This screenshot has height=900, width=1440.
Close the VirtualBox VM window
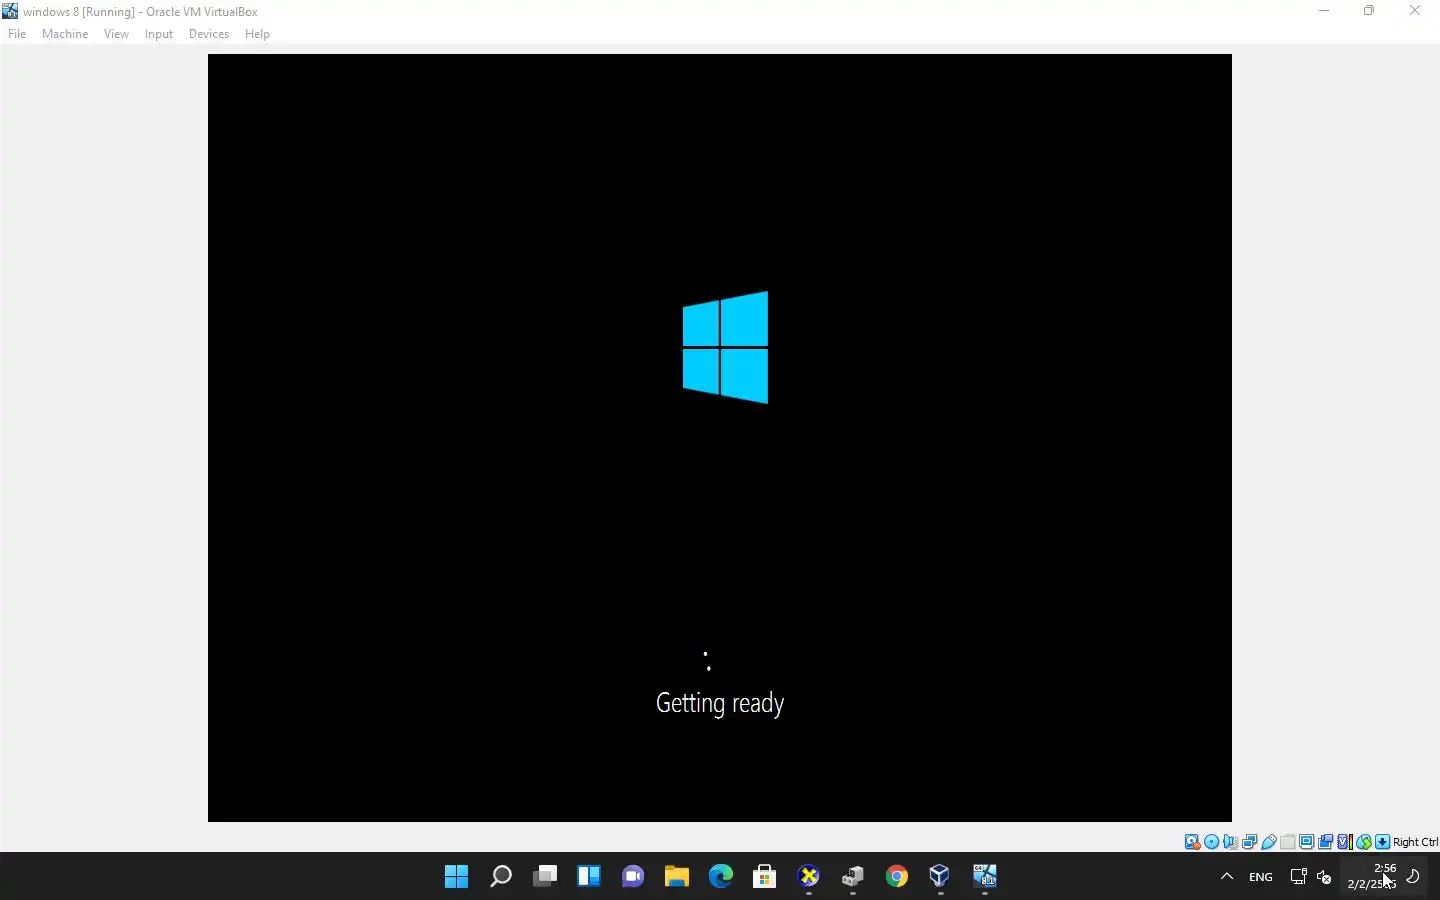(x=1415, y=11)
